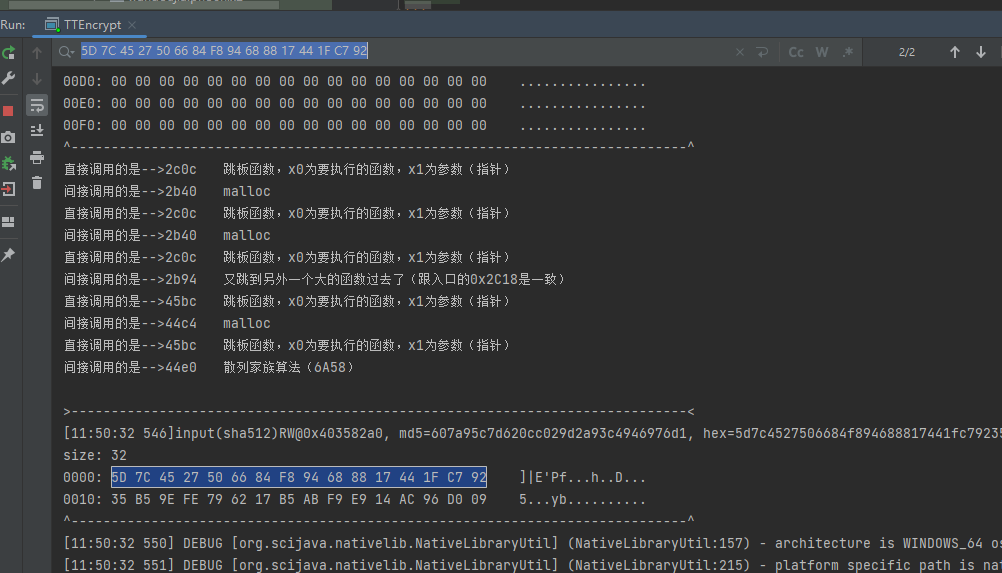The image size is (1002, 573).
Task: Click the 00E0 zero-byte row
Action: (x=354, y=103)
